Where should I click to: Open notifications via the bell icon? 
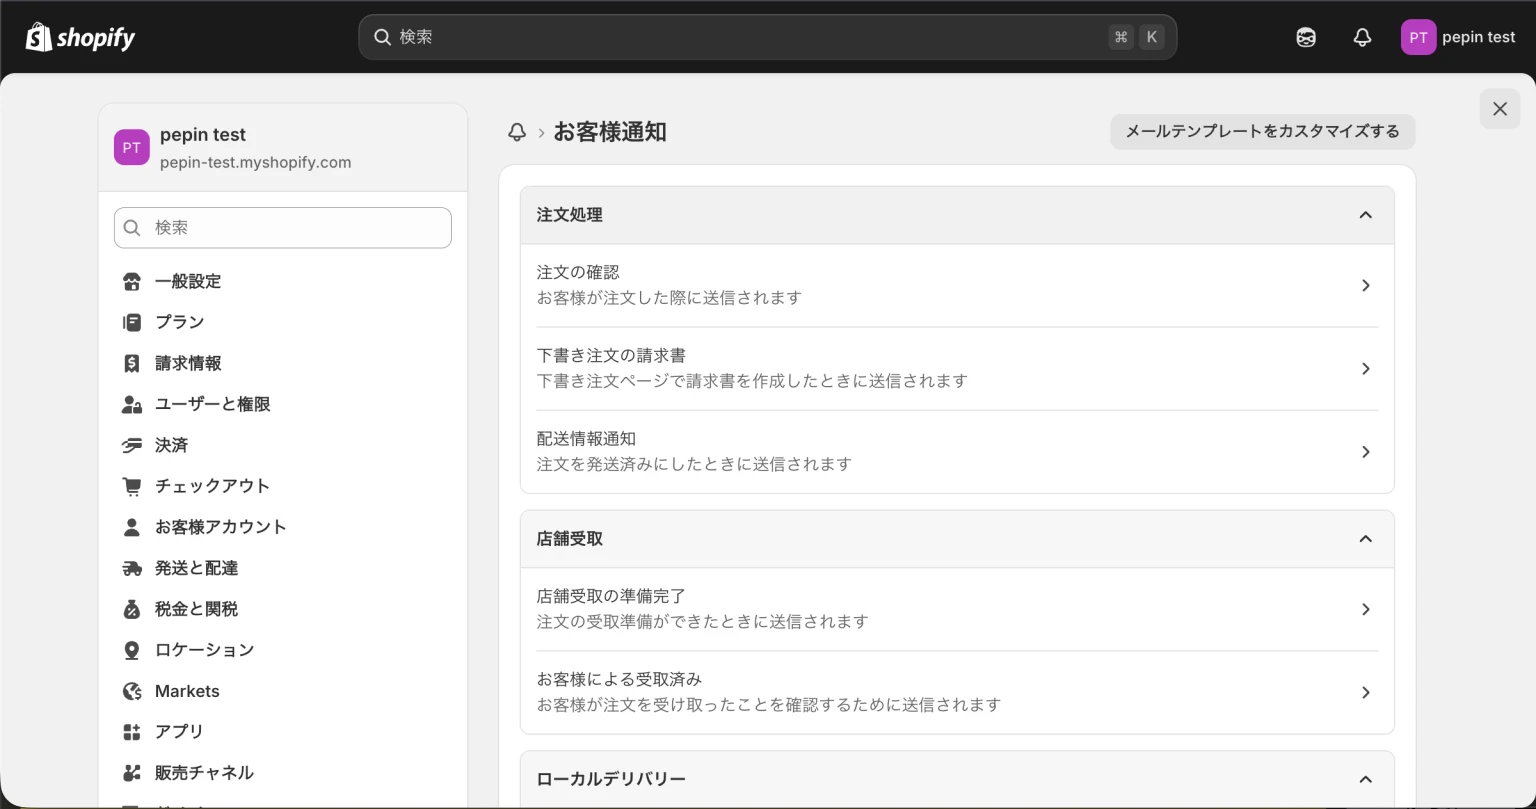coord(1361,37)
